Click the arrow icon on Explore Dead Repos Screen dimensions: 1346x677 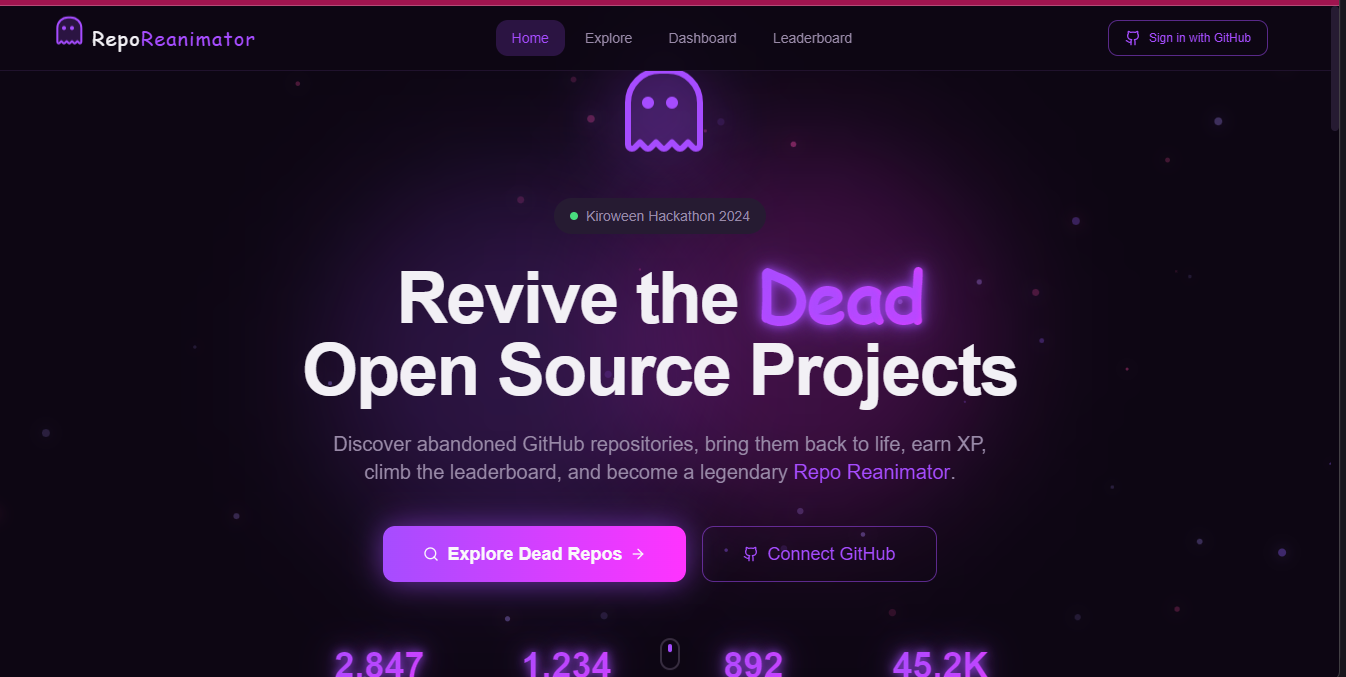[x=638, y=554]
